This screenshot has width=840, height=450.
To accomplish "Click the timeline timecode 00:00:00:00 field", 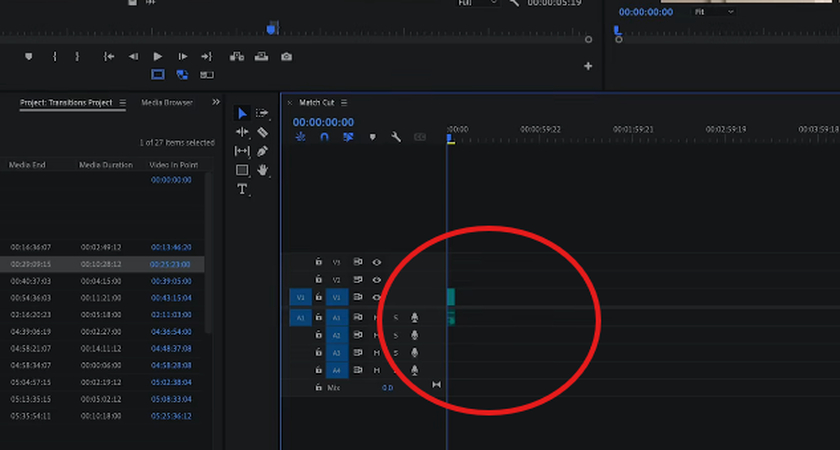I will point(323,122).
